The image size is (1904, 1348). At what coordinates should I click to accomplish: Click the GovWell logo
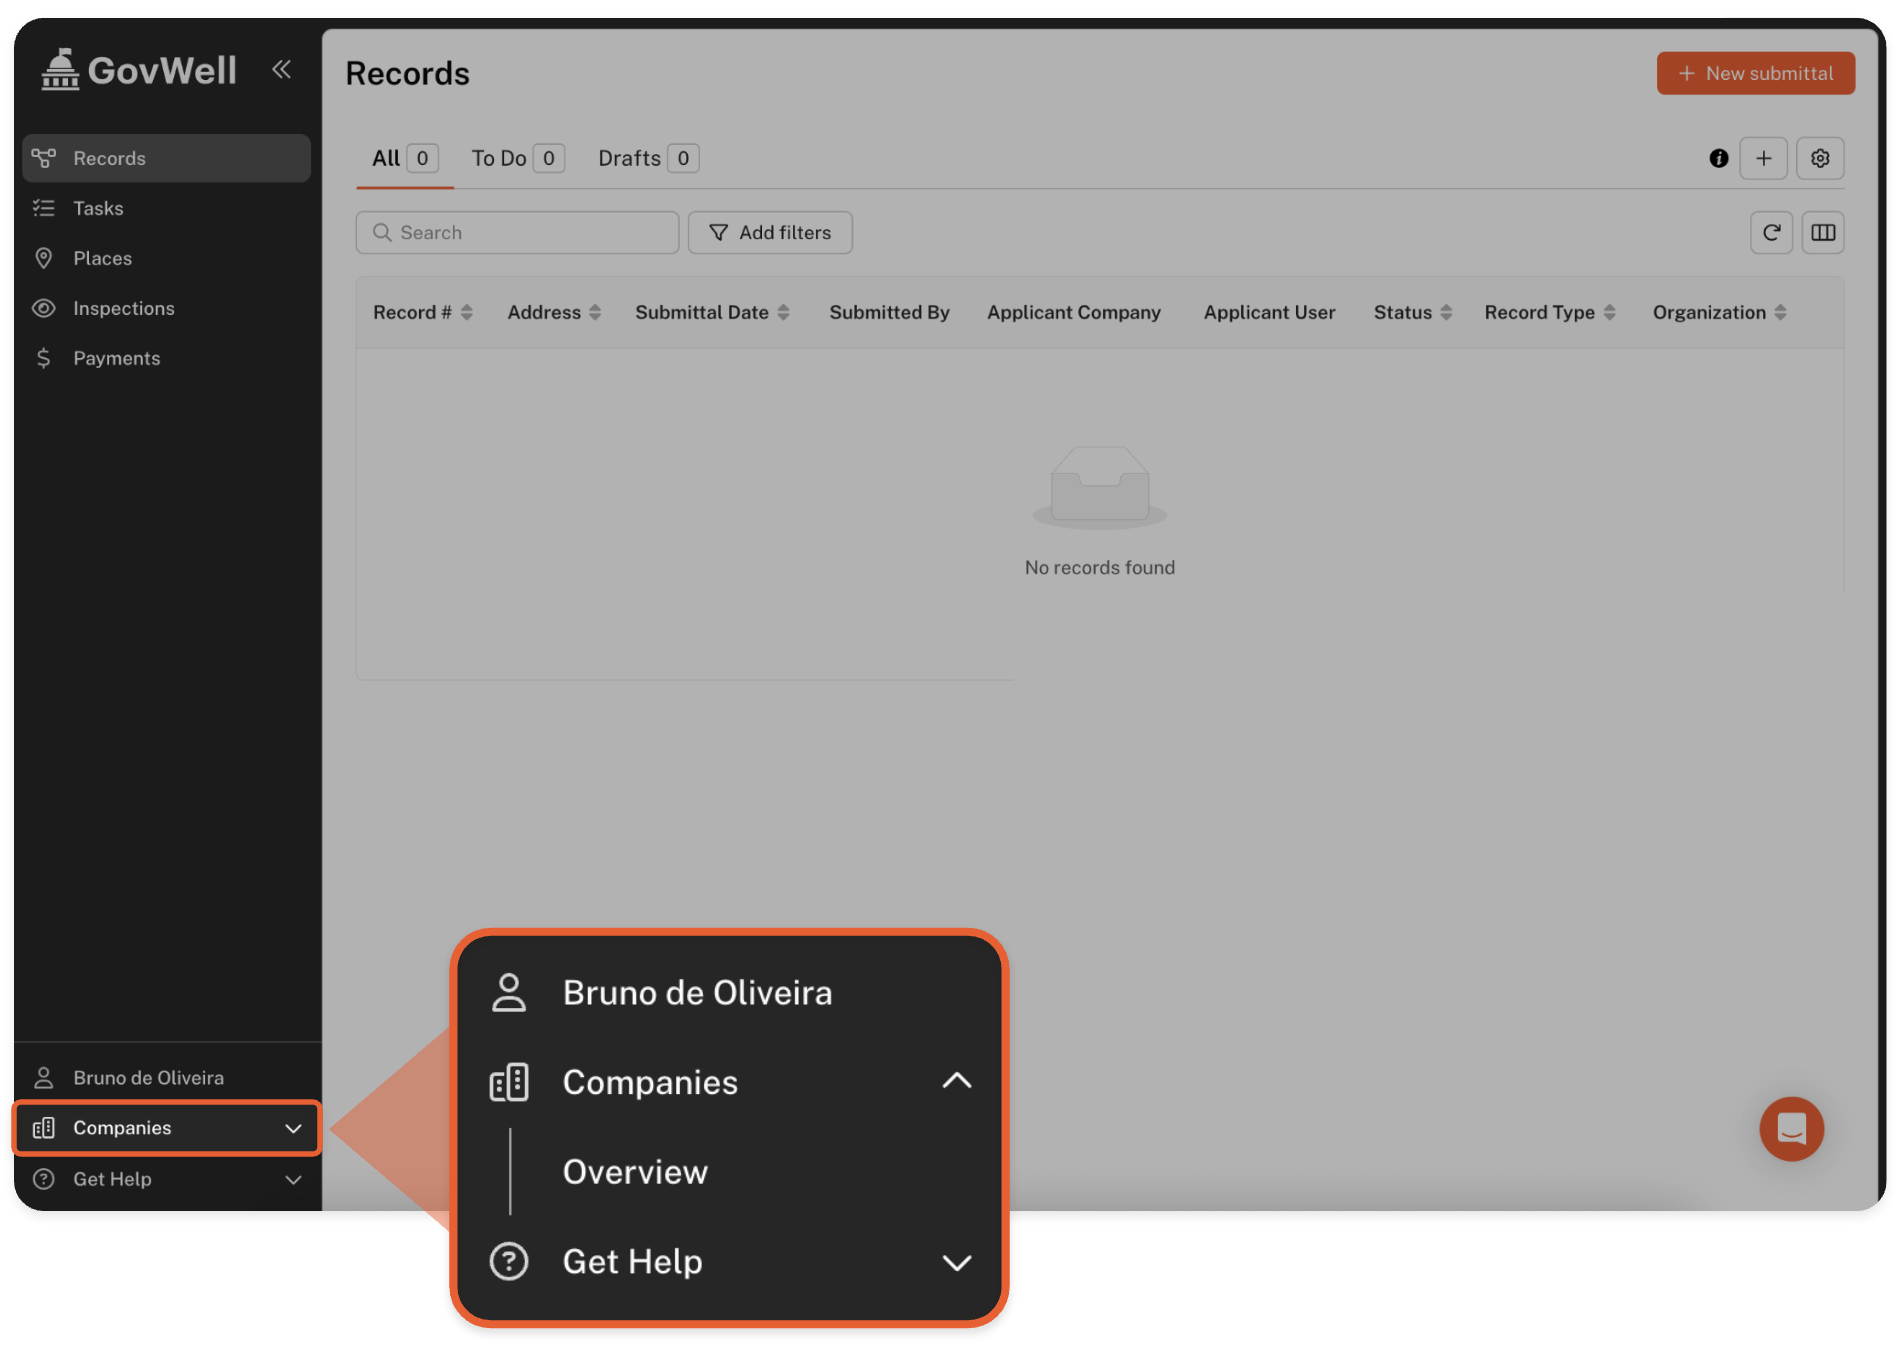pos(140,70)
